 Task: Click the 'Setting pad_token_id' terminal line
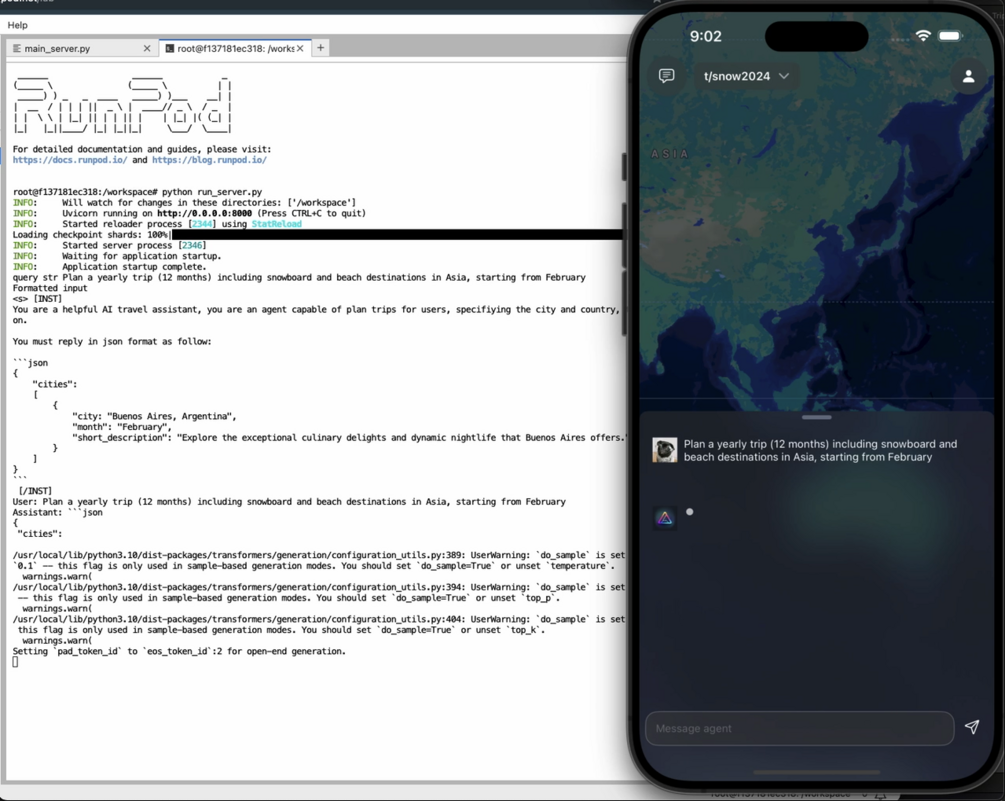[x=179, y=652]
